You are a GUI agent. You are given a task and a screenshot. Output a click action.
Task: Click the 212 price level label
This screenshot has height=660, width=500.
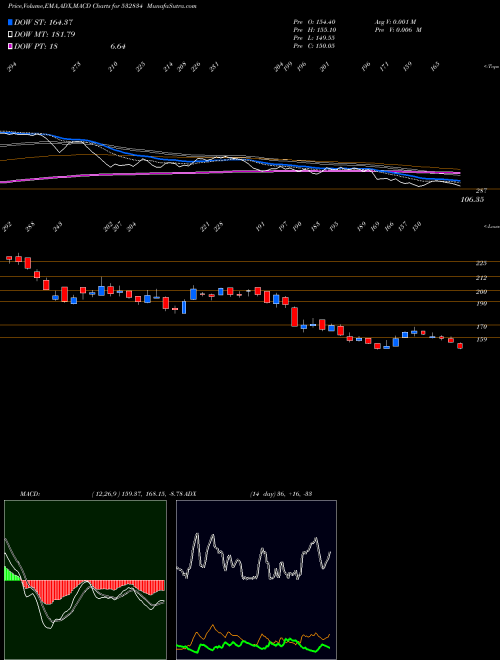pyautogui.click(x=481, y=278)
